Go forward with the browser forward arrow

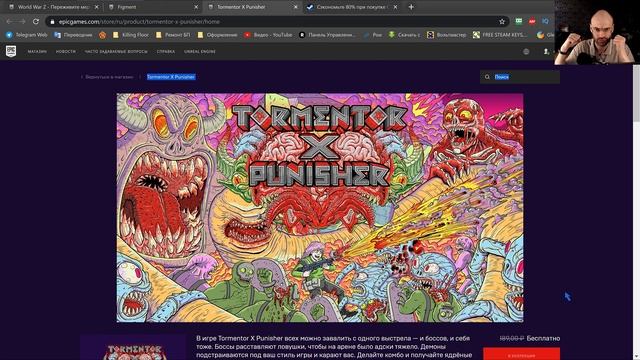(22, 22)
